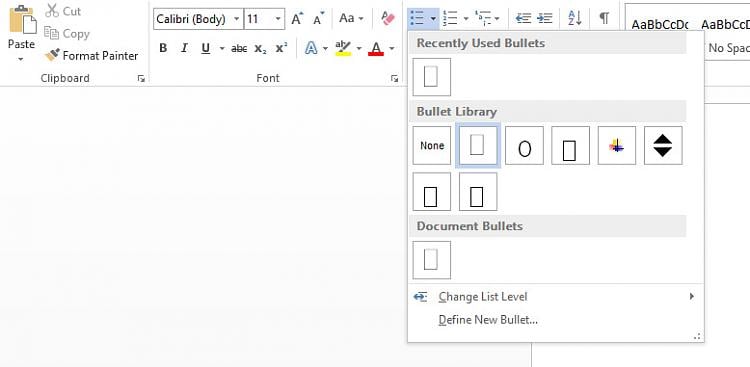750x367 pixels.
Task: Toggle superscript formatting
Action: click(x=281, y=48)
